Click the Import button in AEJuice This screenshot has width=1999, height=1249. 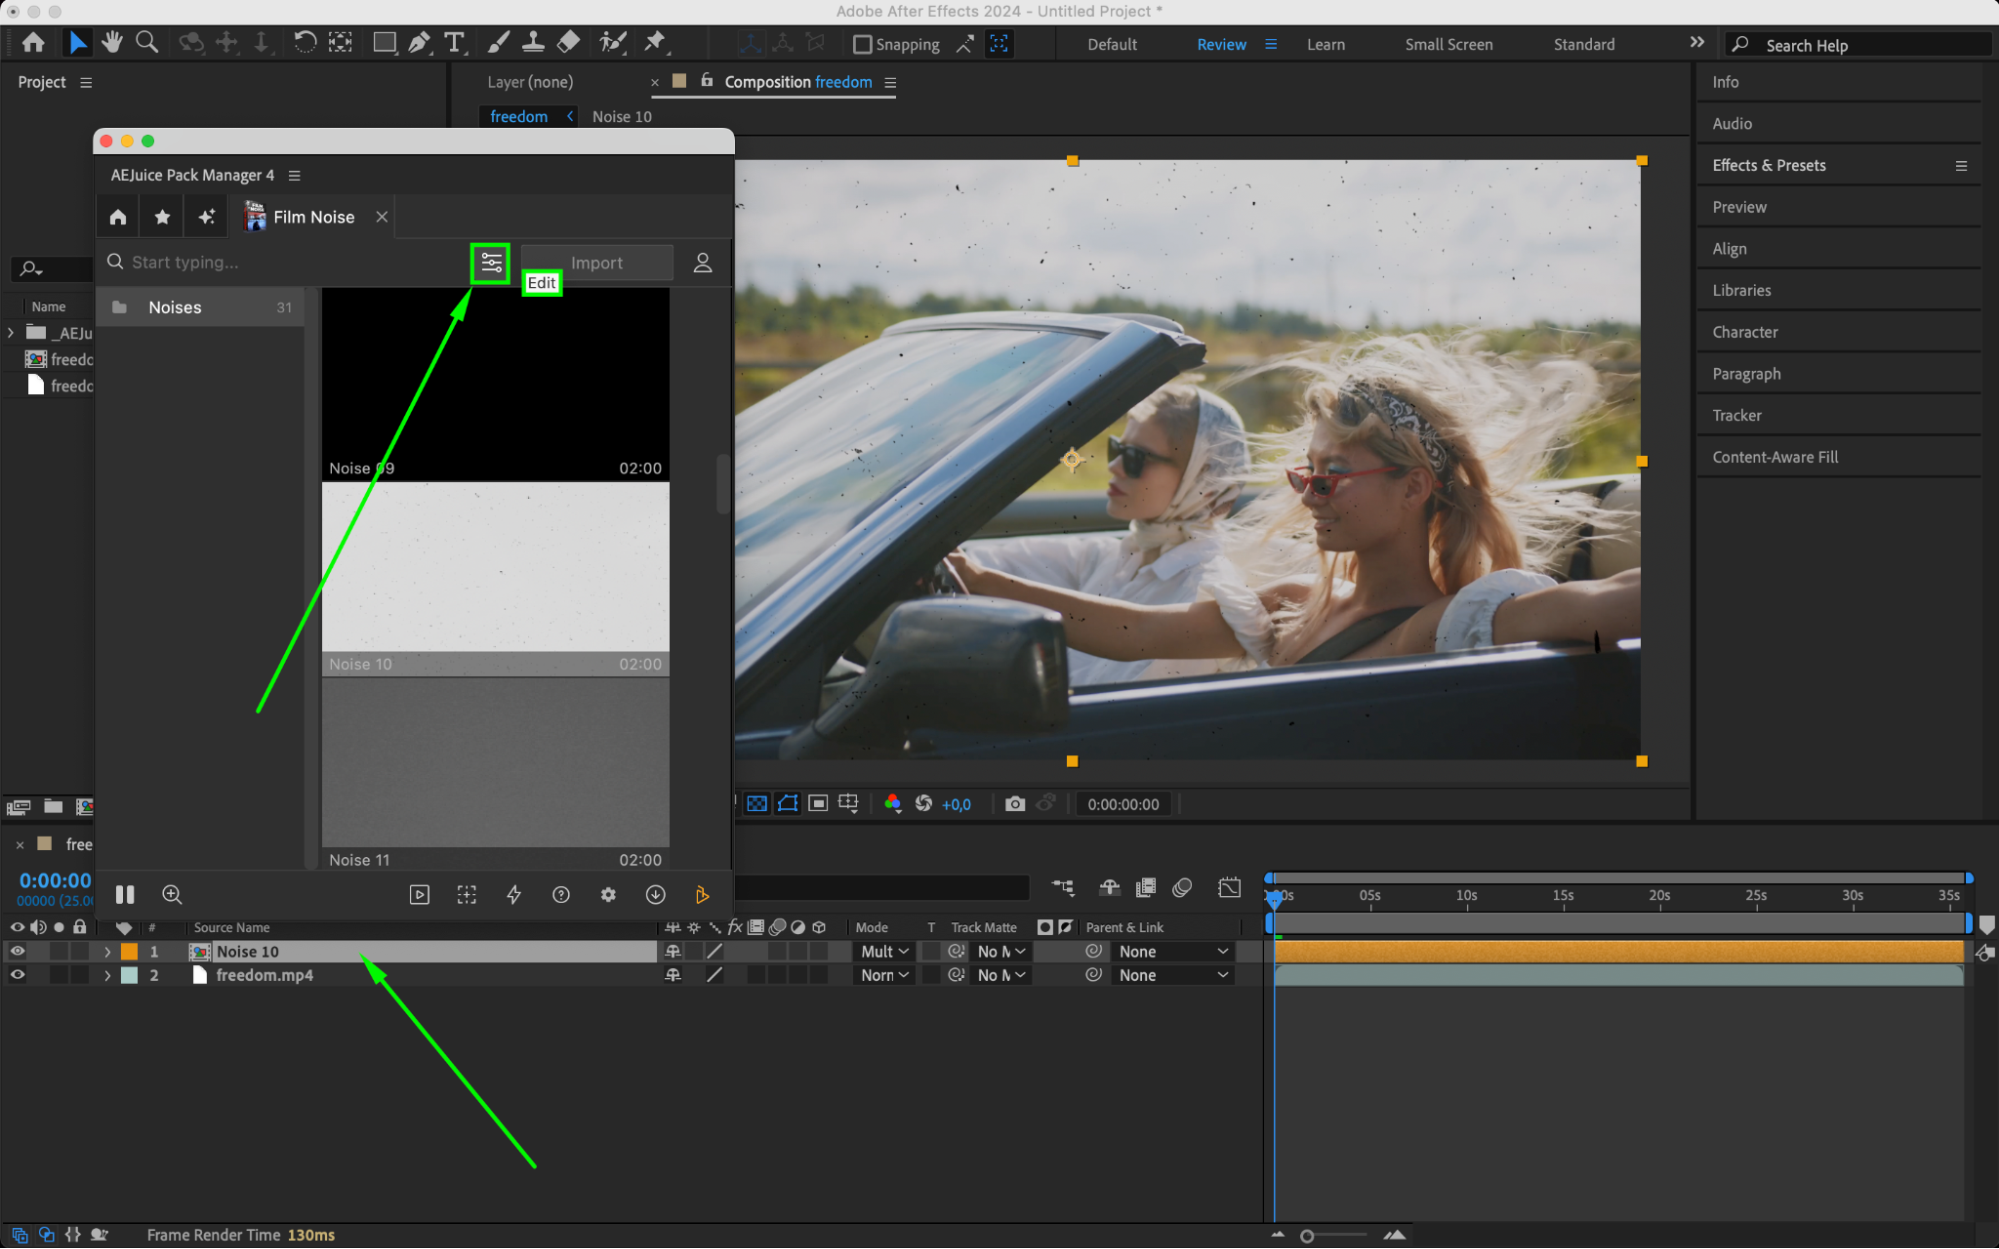596,263
